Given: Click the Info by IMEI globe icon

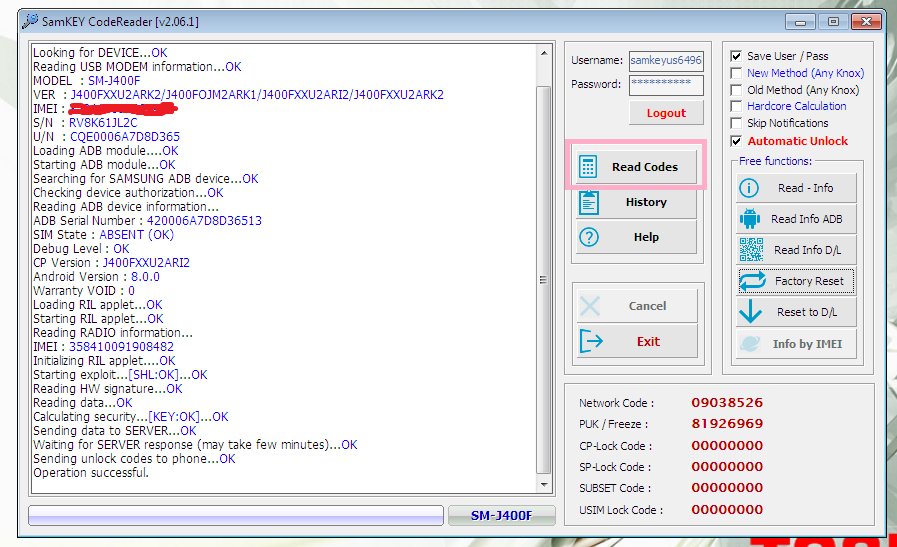Looking at the screenshot, I should 750,343.
